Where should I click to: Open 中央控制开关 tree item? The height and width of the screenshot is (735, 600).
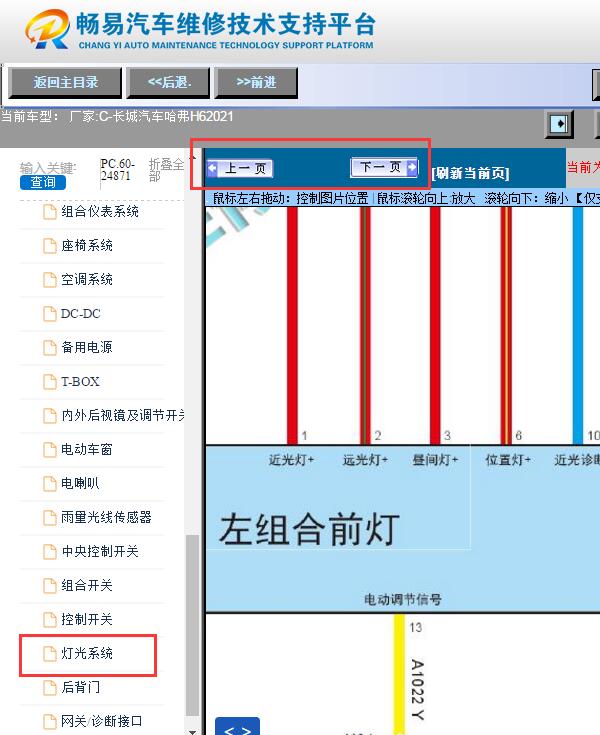point(100,551)
